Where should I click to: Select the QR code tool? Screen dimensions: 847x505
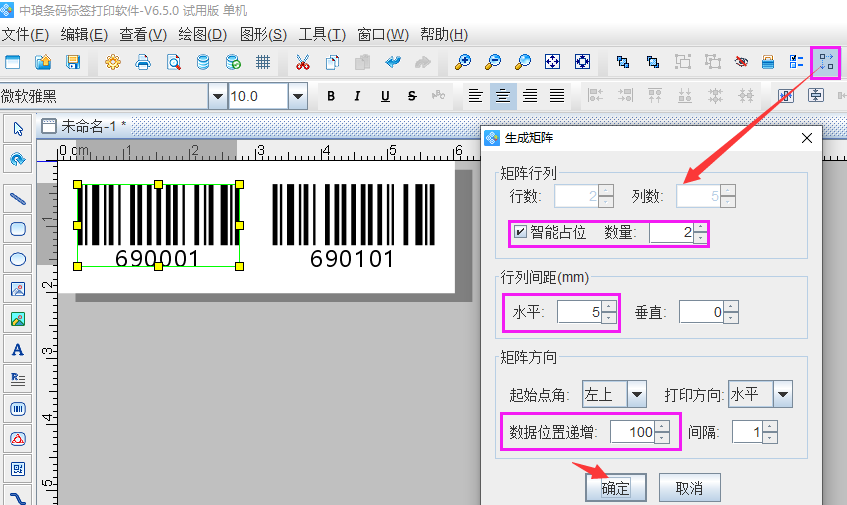coord(18,469)
